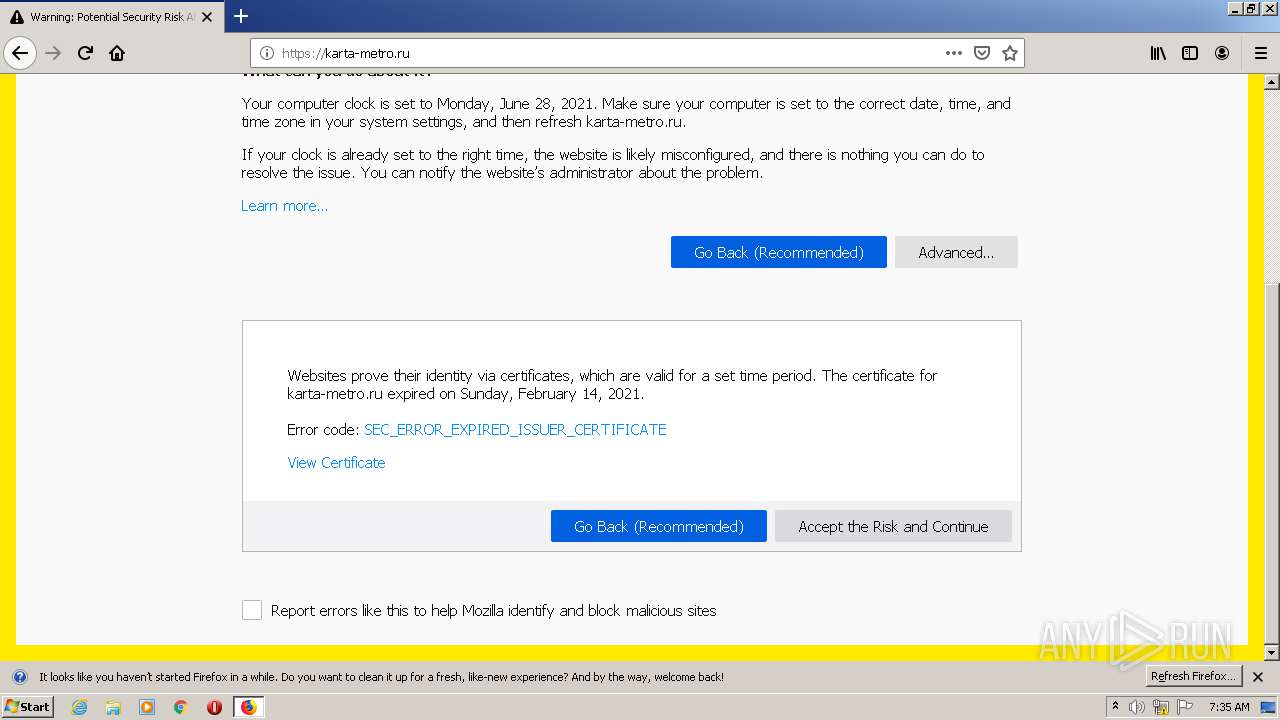Open Windows Explorer from taskbar

[x=113, y=707]
